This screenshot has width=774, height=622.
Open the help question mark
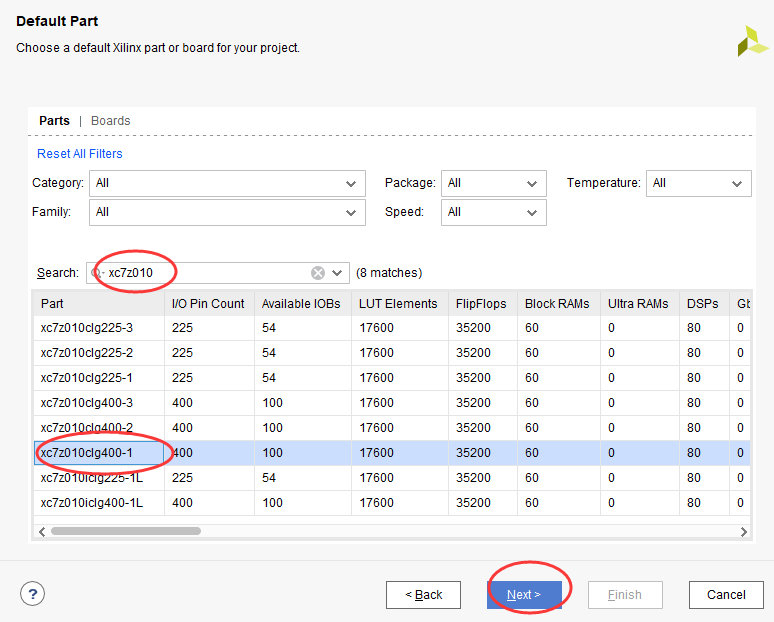[33, 594]
